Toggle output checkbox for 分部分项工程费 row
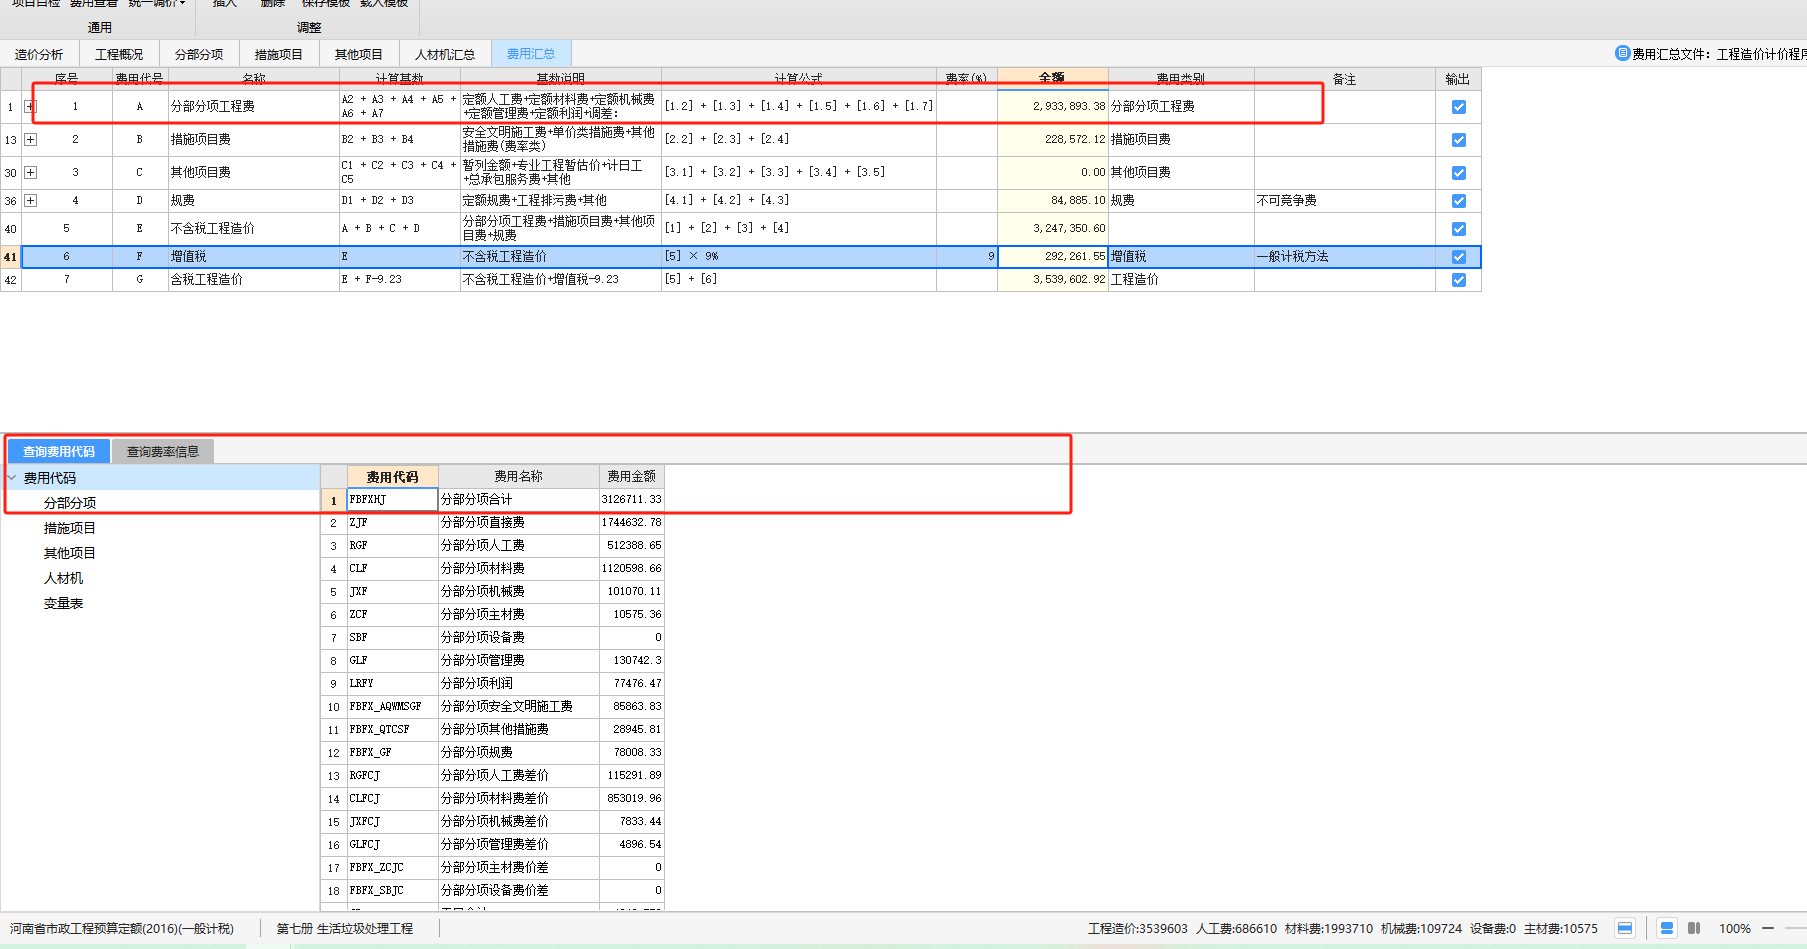The height and width of the screenshot is (949, 1807). (x=1458, y=106)
